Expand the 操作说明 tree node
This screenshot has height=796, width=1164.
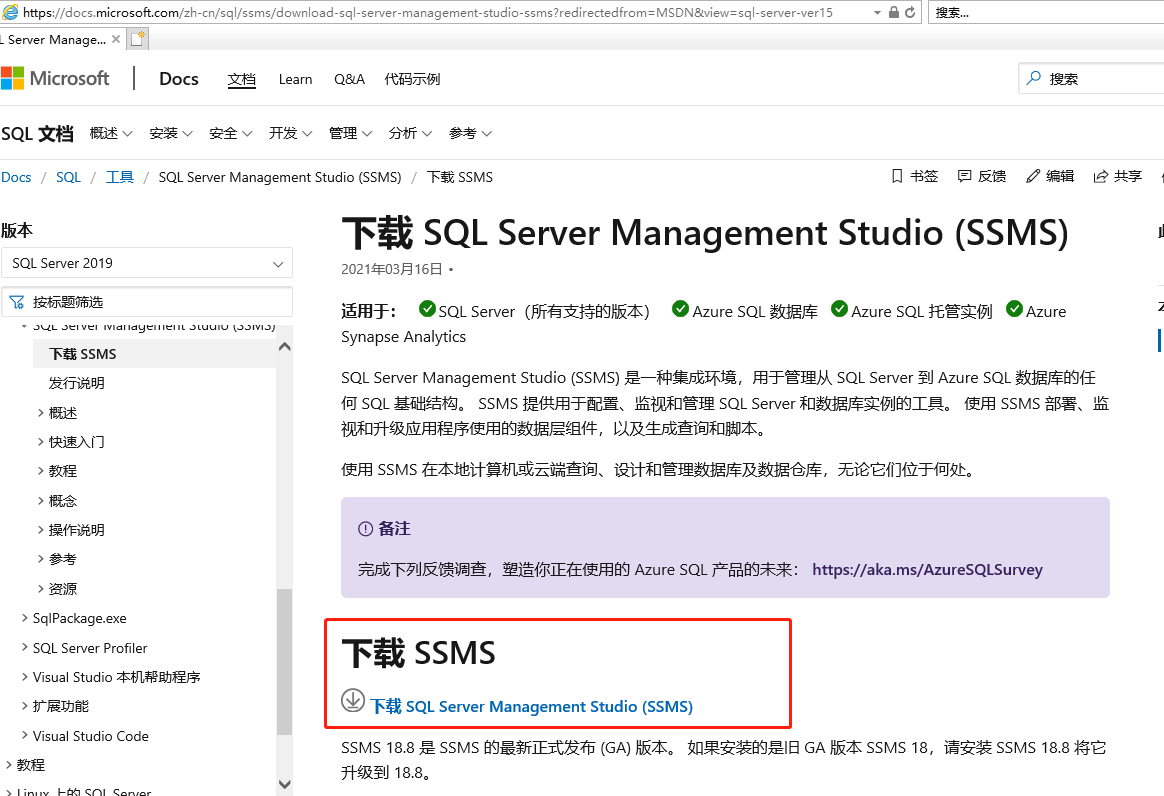pos(41,529)
